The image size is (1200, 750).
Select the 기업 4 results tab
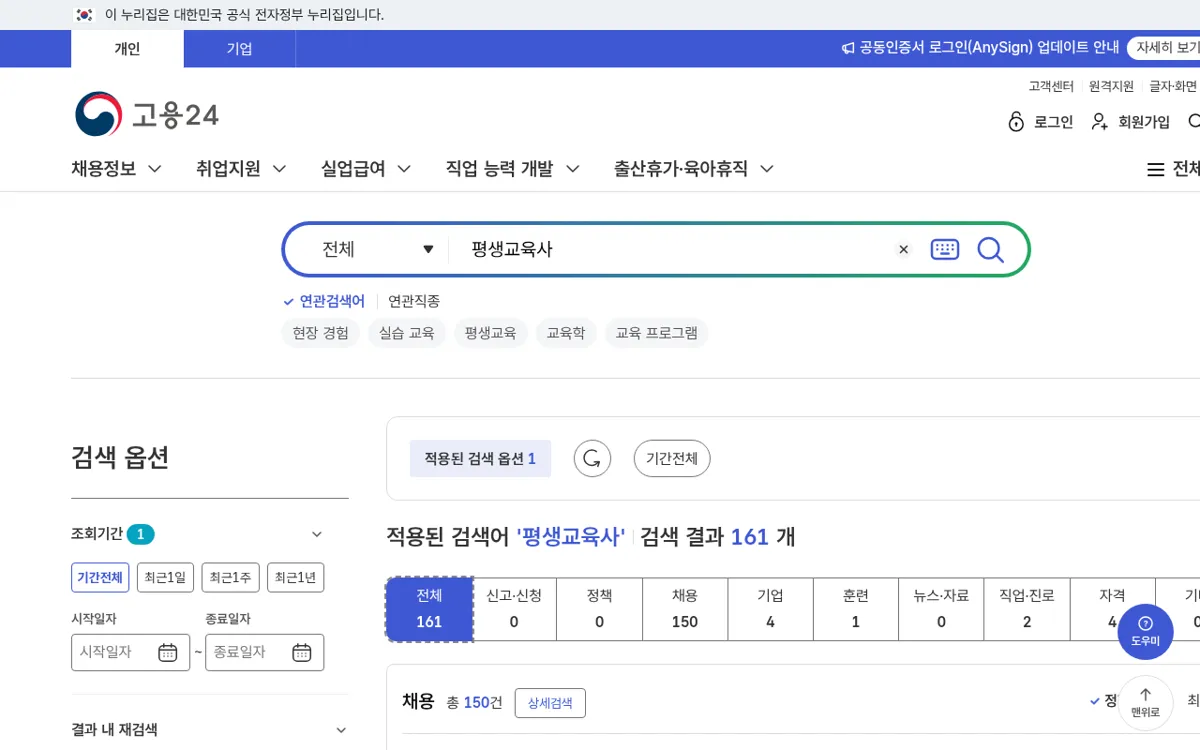[x=770, y=609]
